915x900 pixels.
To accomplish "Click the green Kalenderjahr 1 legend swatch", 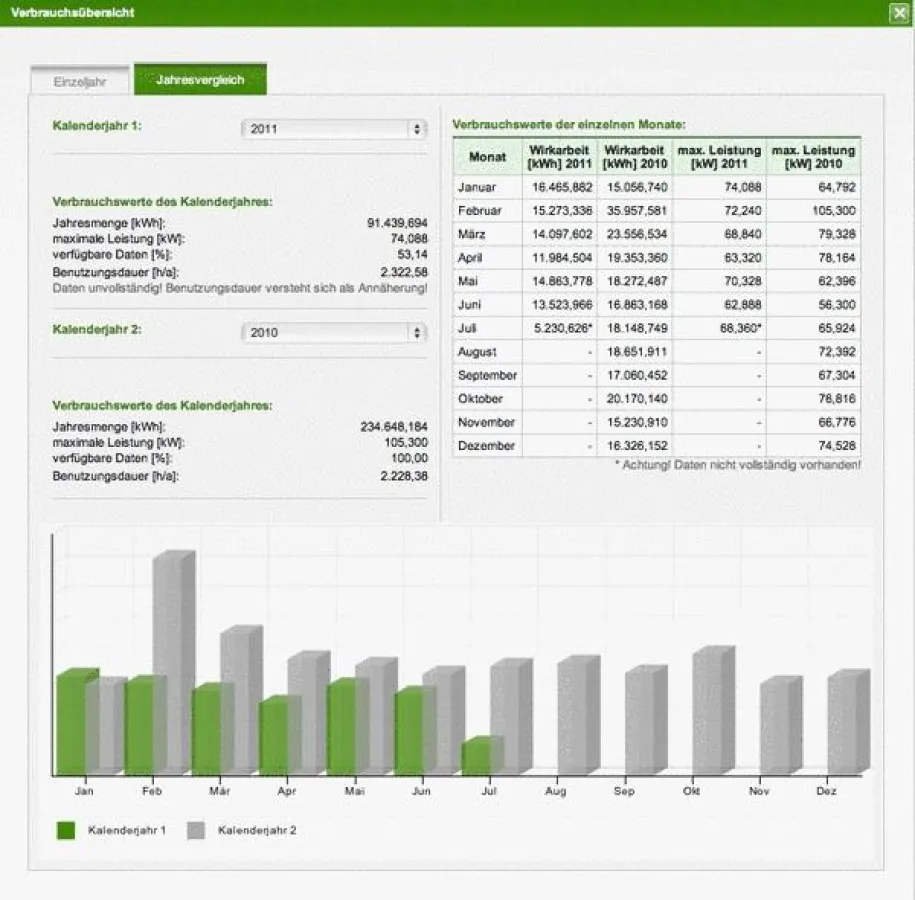I will tap(67, 830).
